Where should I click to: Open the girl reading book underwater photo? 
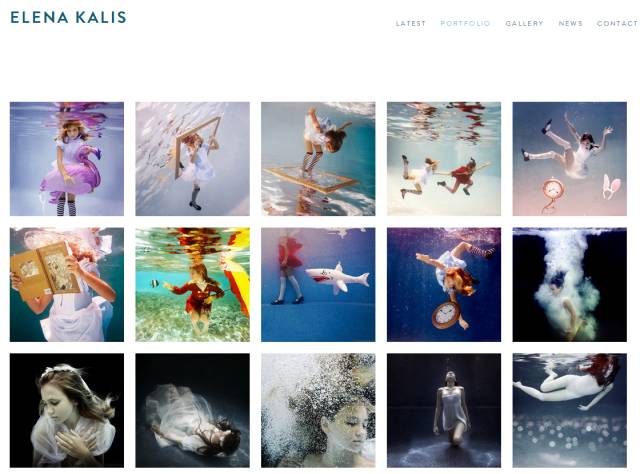point(67,285)
